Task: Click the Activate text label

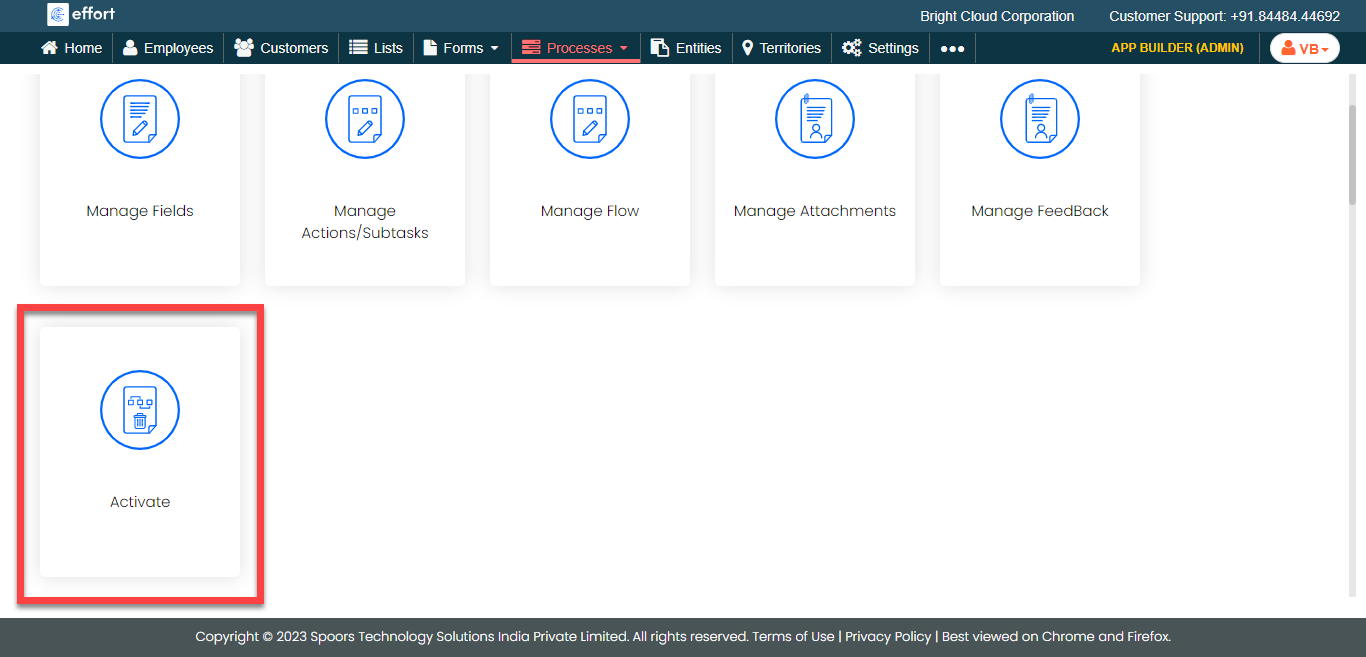Action: point(140,502)
